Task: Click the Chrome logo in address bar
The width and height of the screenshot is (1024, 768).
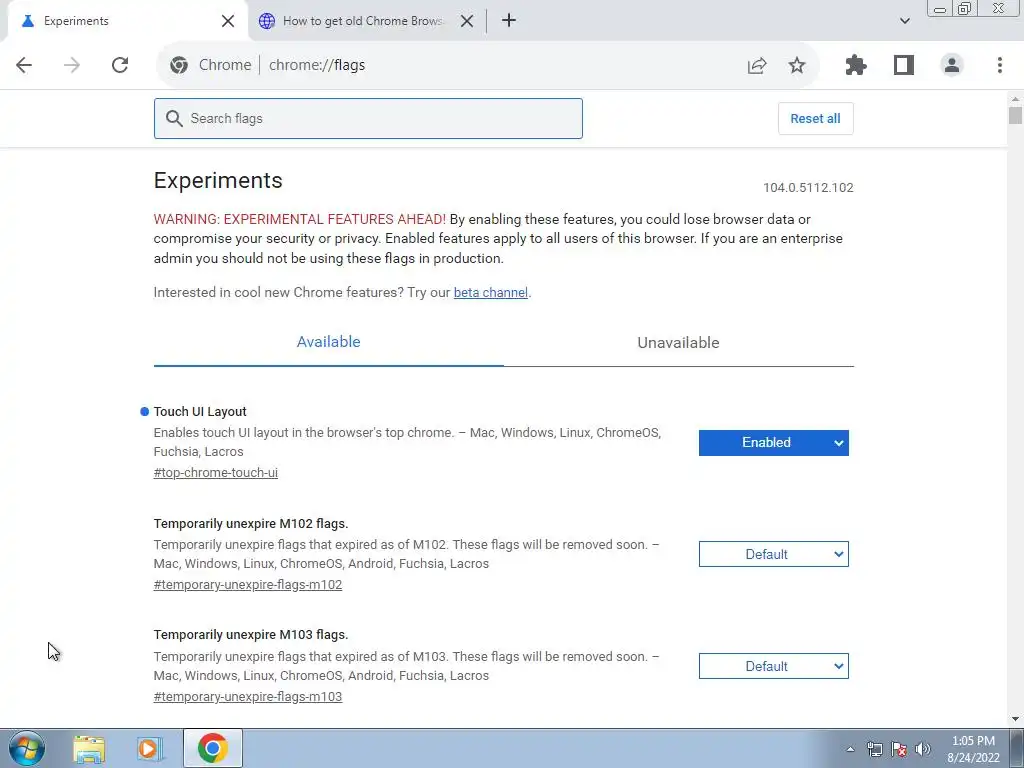Action: 179,65
